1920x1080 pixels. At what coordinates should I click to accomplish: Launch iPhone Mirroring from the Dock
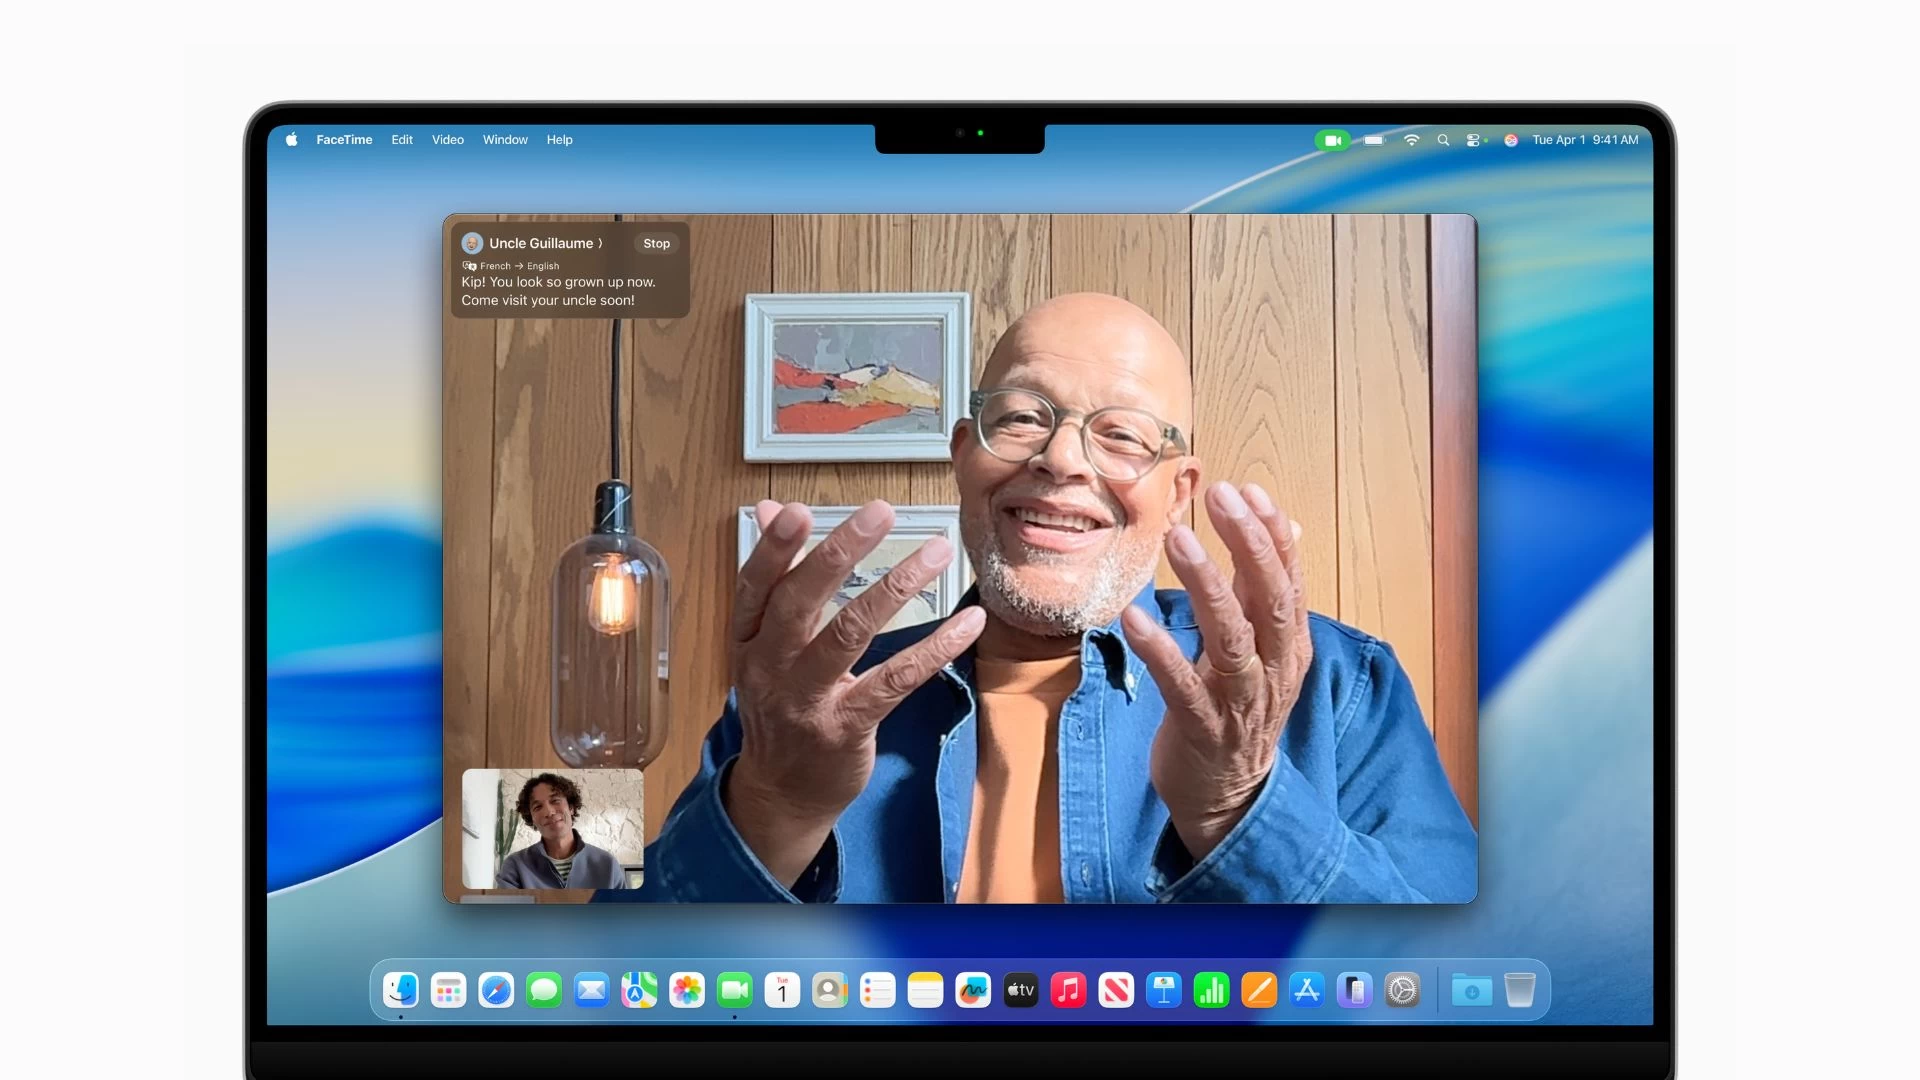[x=1356, y=990]
